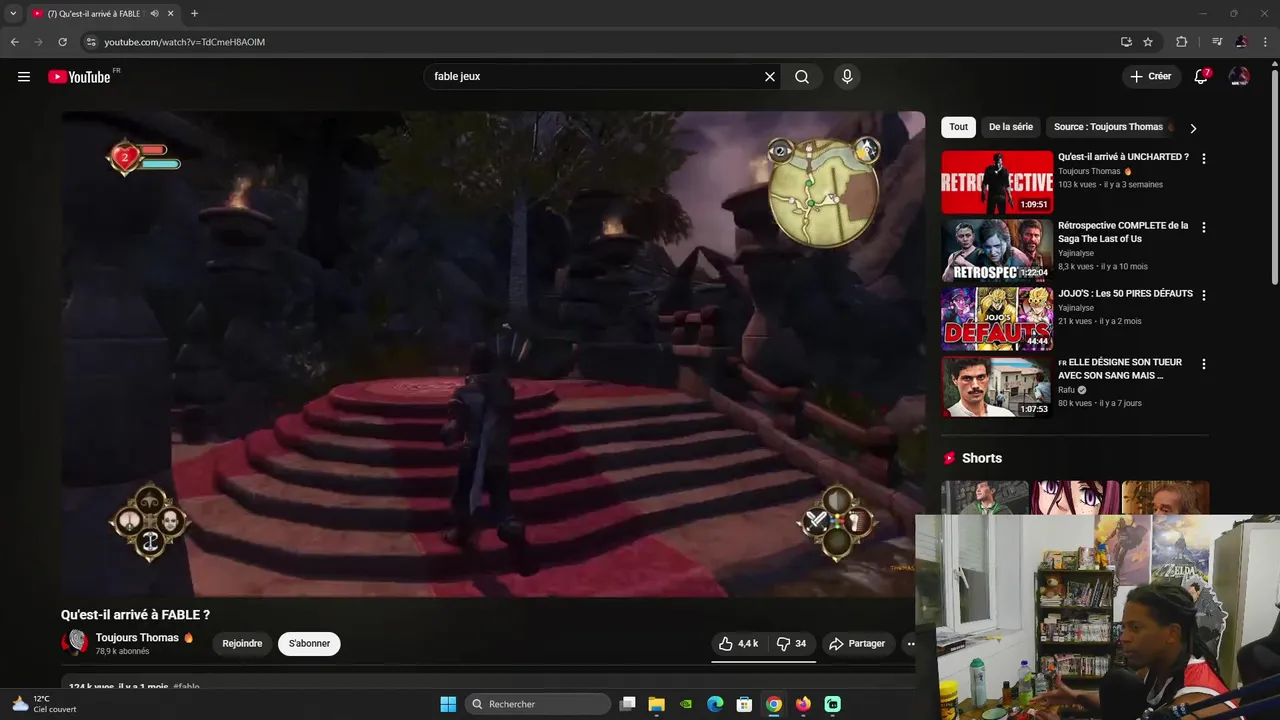
Task: Run search using the magnifier button
Action: point(802,77)
